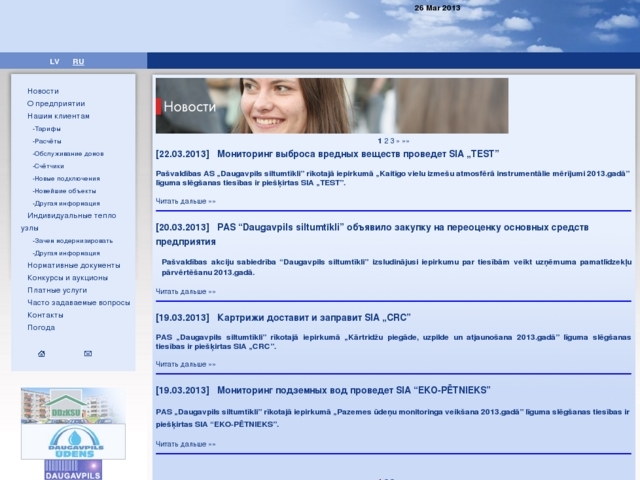Open the Новые подключения submenu item

pos(66,178)
